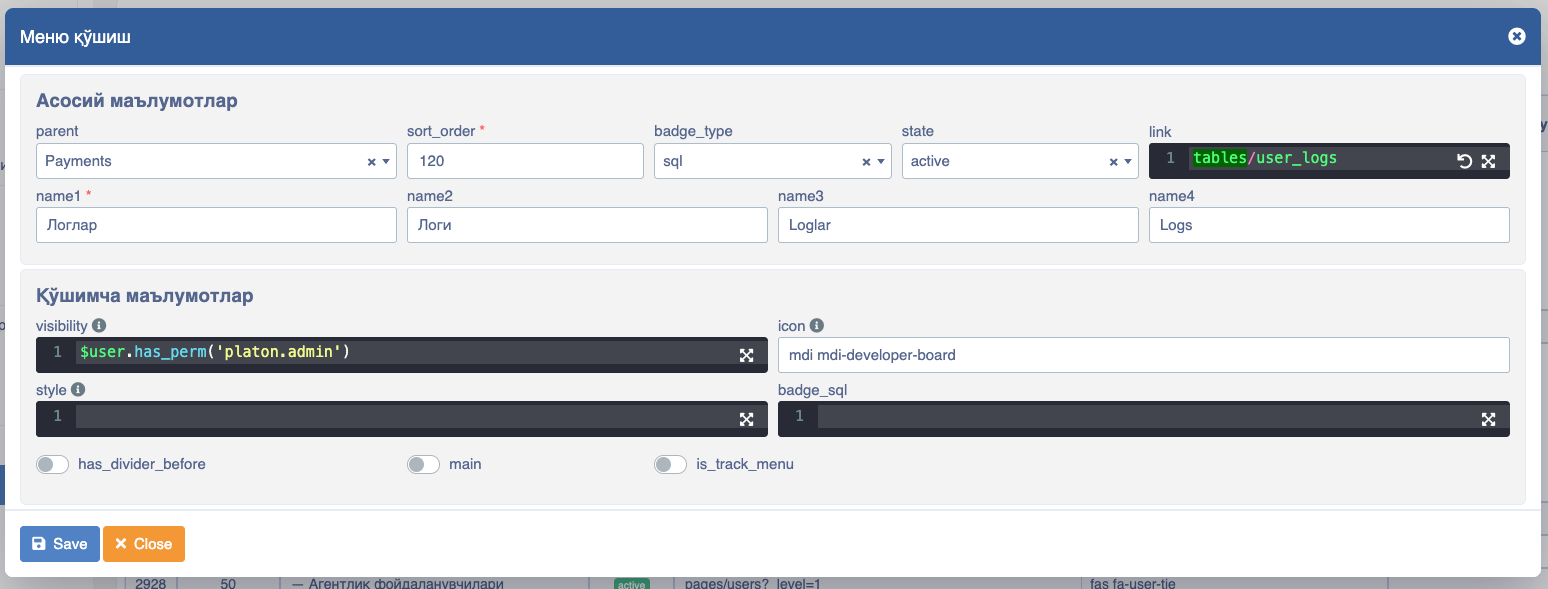Screen dimensions: 1548x589
Task: Show the visibility info tooltip icon
Action: point(99,326)
